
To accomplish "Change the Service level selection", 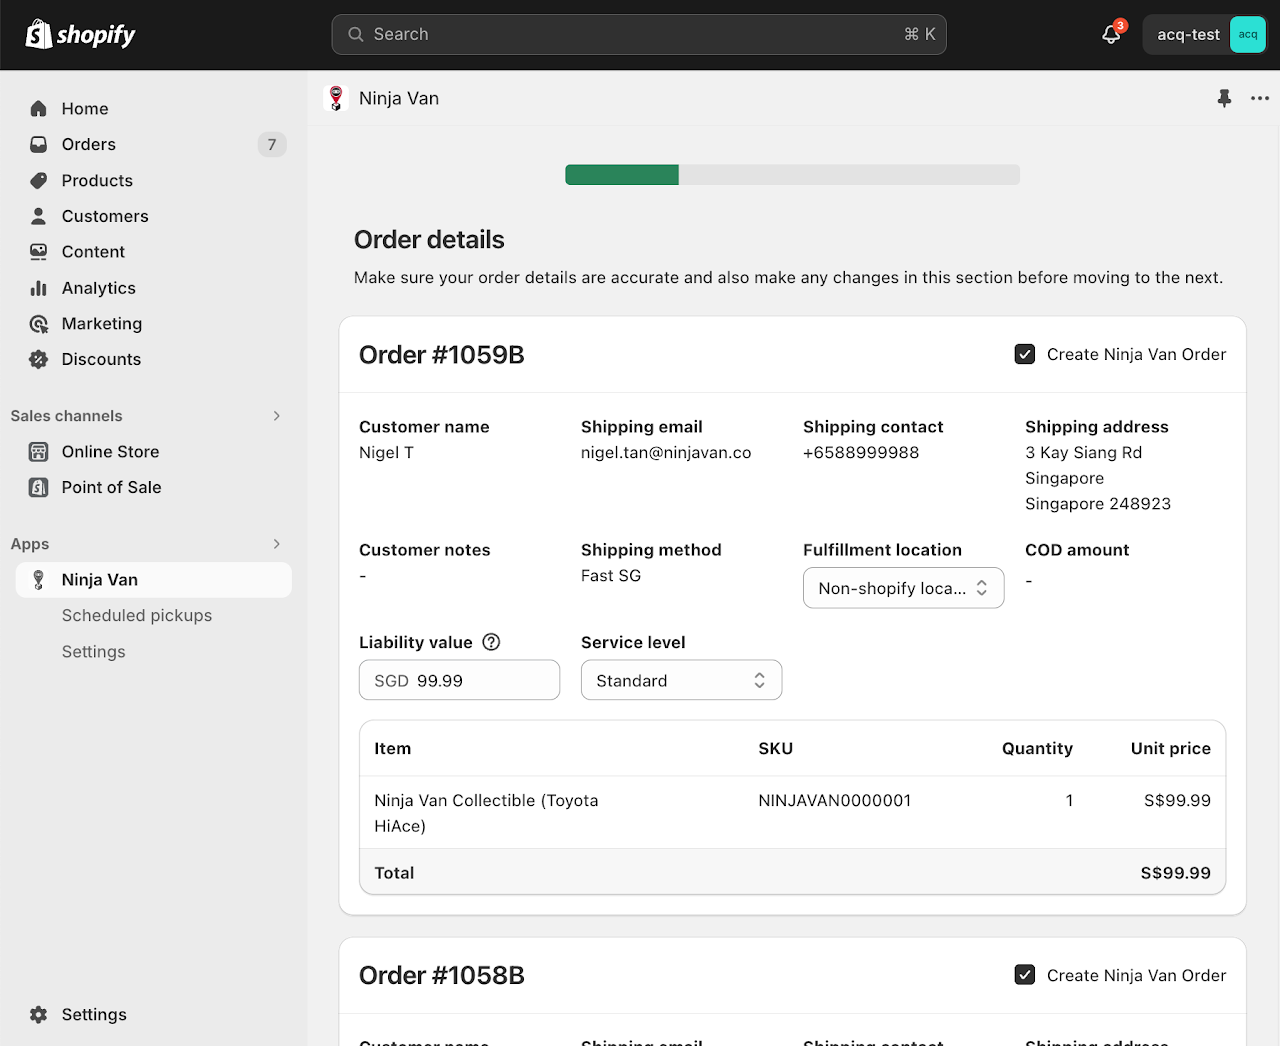I will pos(681,679).
